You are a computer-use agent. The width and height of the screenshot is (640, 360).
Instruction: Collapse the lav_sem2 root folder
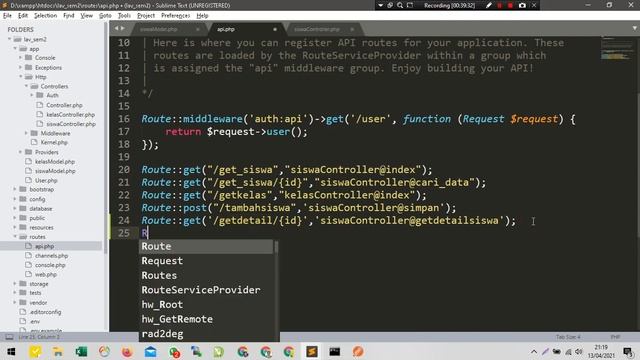tap(9, 39)
